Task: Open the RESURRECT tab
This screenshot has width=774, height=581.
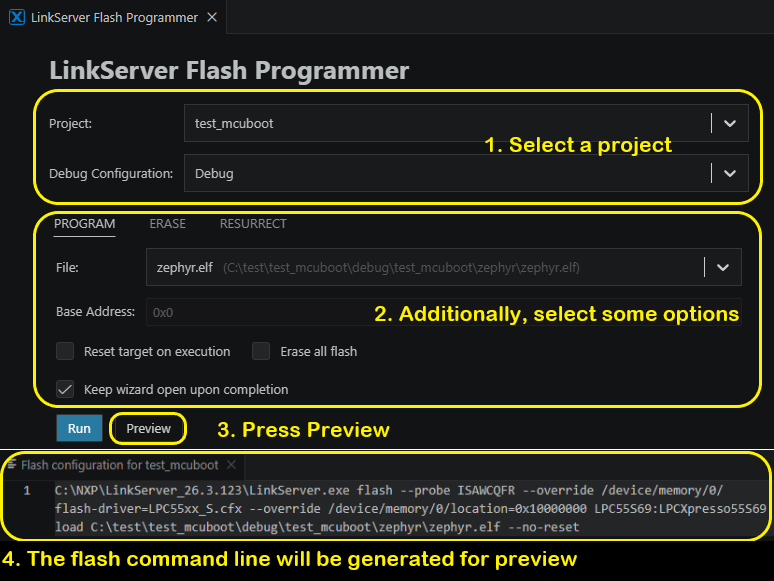Action: (x=253, y=224)
